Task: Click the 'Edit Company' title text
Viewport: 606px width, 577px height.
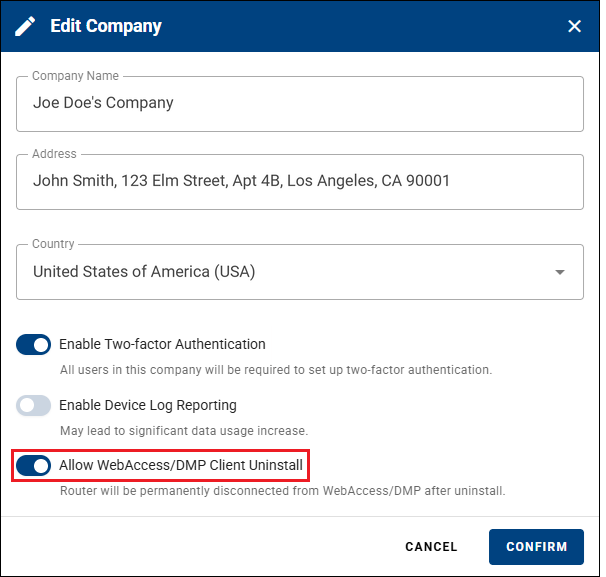Action: (106, 26)
